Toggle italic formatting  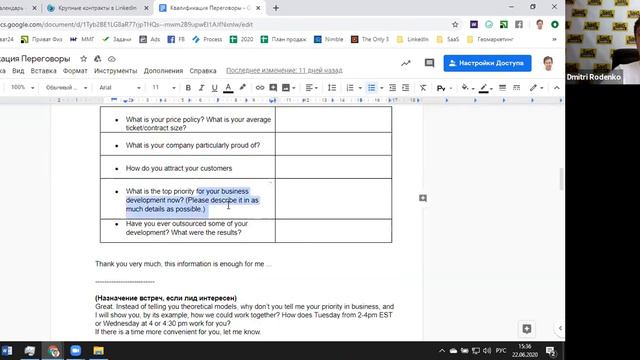tap(201, 88)
